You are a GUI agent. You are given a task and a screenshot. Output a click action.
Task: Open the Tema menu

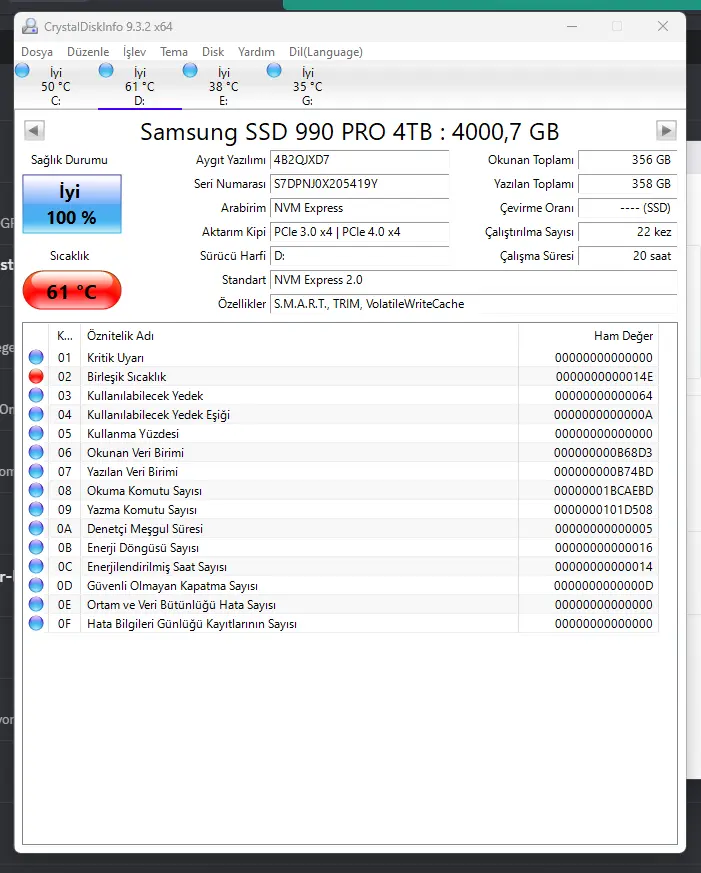(x=174, y=52)
